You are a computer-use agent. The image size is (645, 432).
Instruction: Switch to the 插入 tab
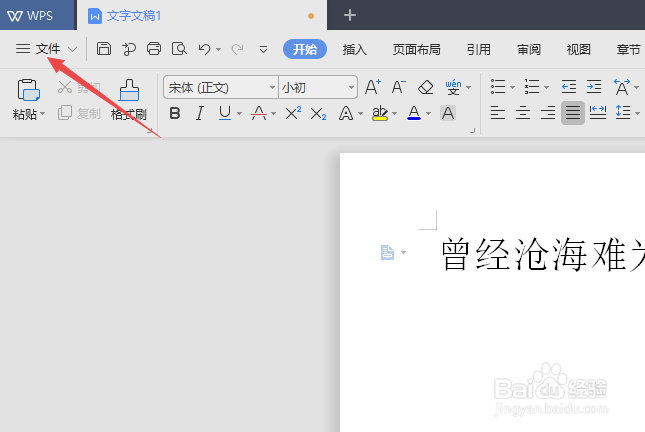tap(355, 50)
